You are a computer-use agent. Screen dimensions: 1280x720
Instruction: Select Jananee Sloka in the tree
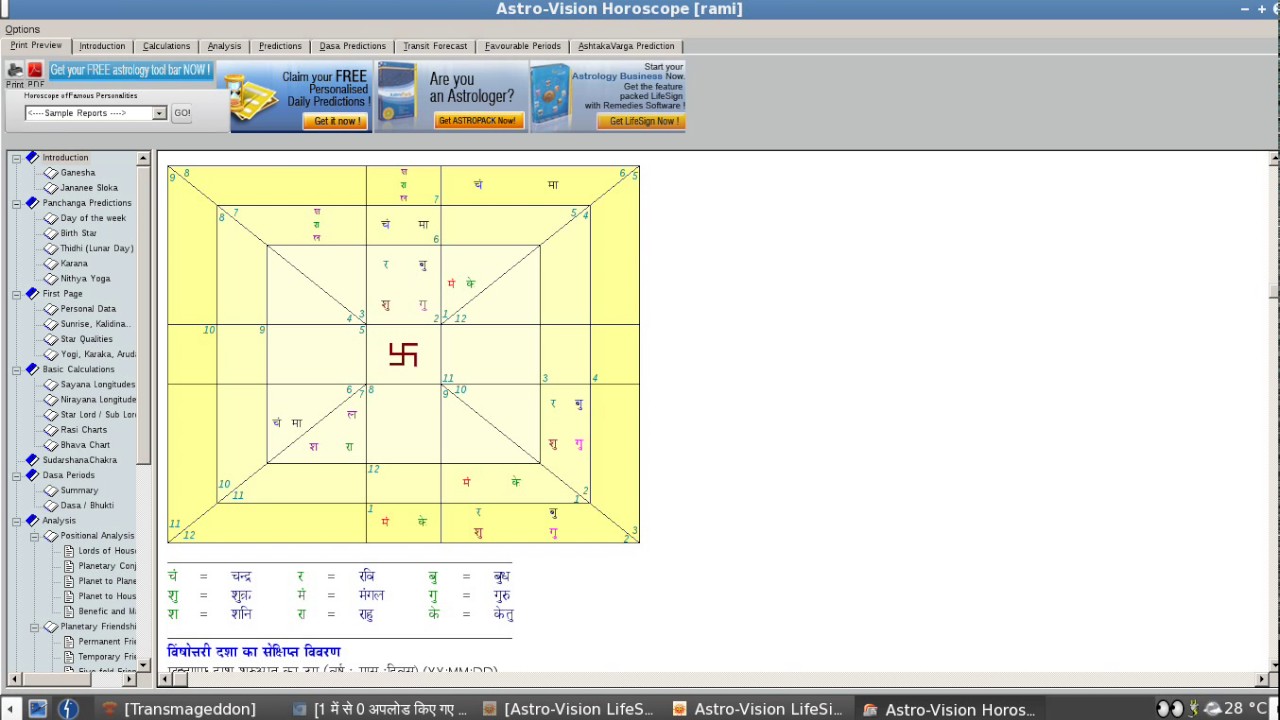[x=89, y=188]
